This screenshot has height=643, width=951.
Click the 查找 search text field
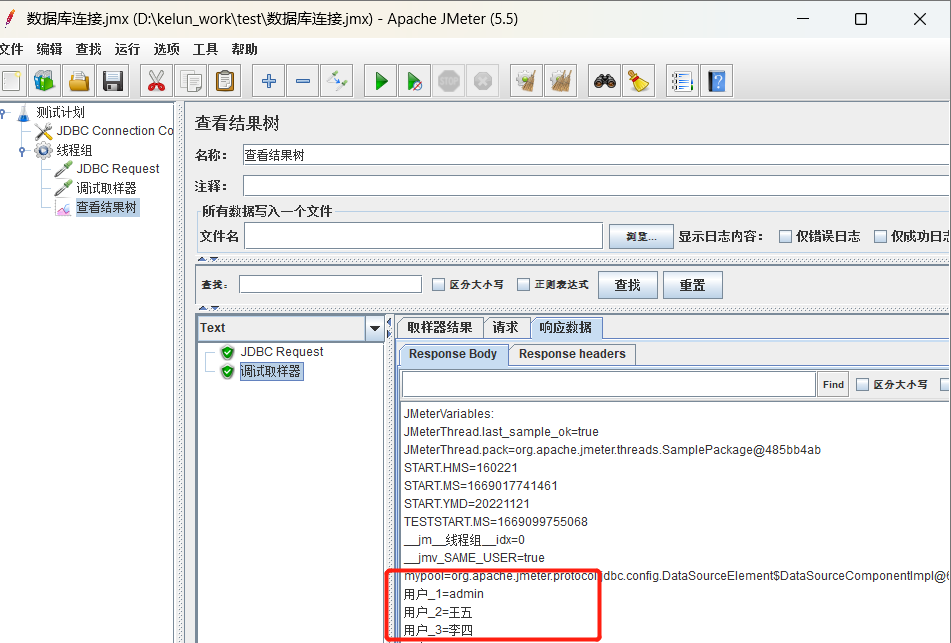click(331, 284)
